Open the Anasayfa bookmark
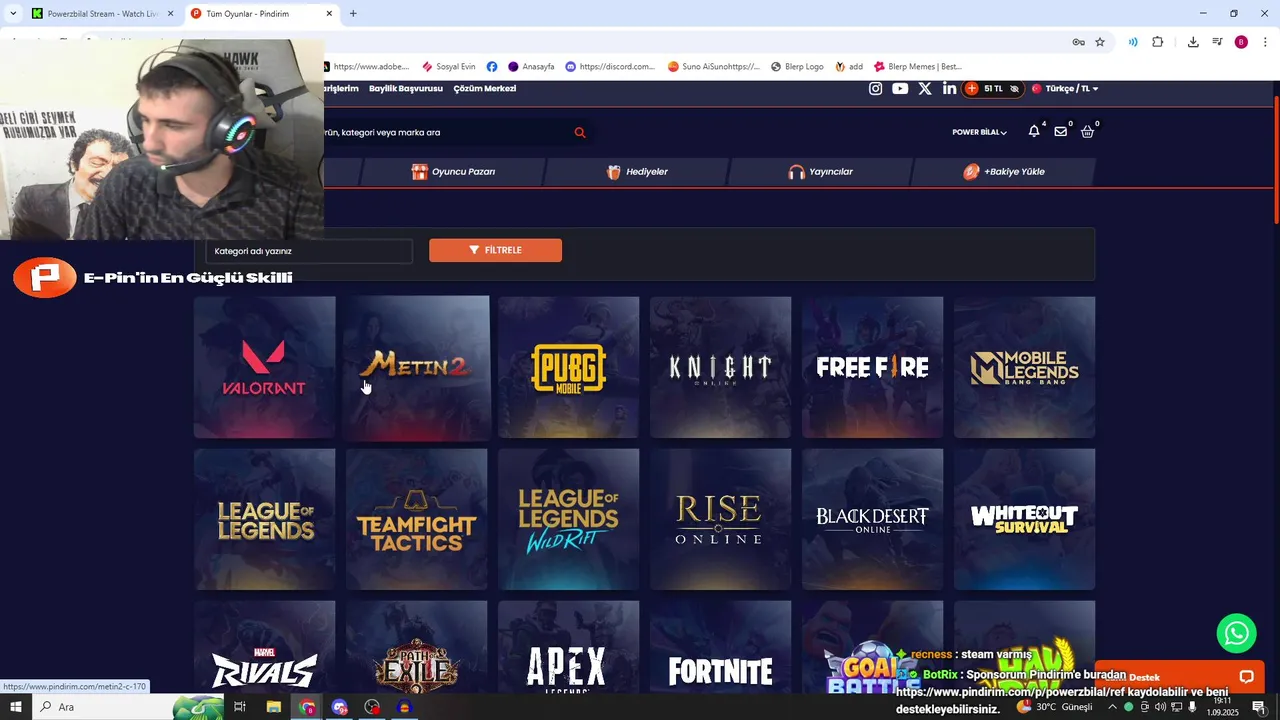Image resolution: width=1280 pixels, height=720 pixels. point(531,67)
